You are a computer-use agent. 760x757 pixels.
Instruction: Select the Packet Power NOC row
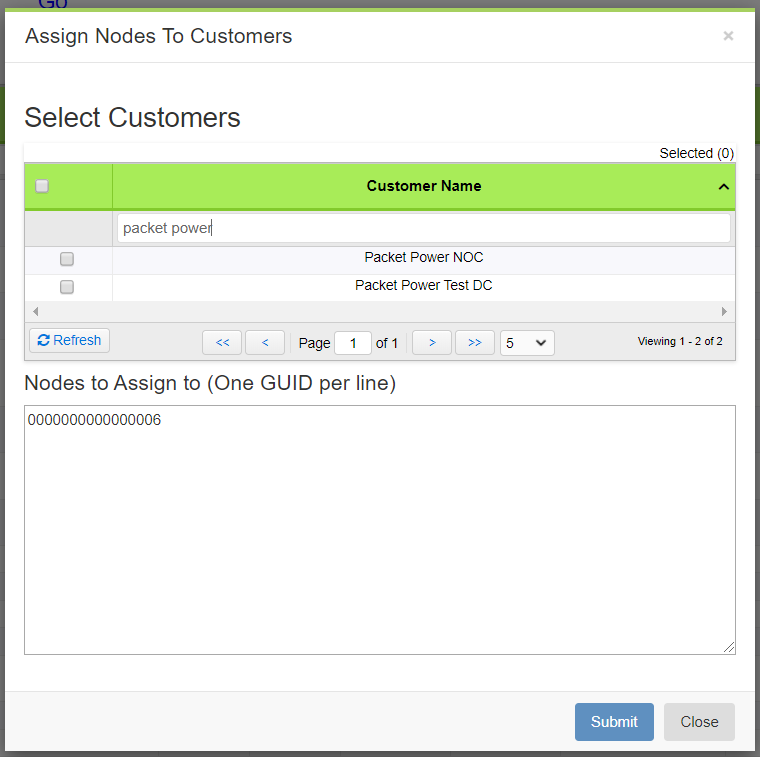pos(423,258)
